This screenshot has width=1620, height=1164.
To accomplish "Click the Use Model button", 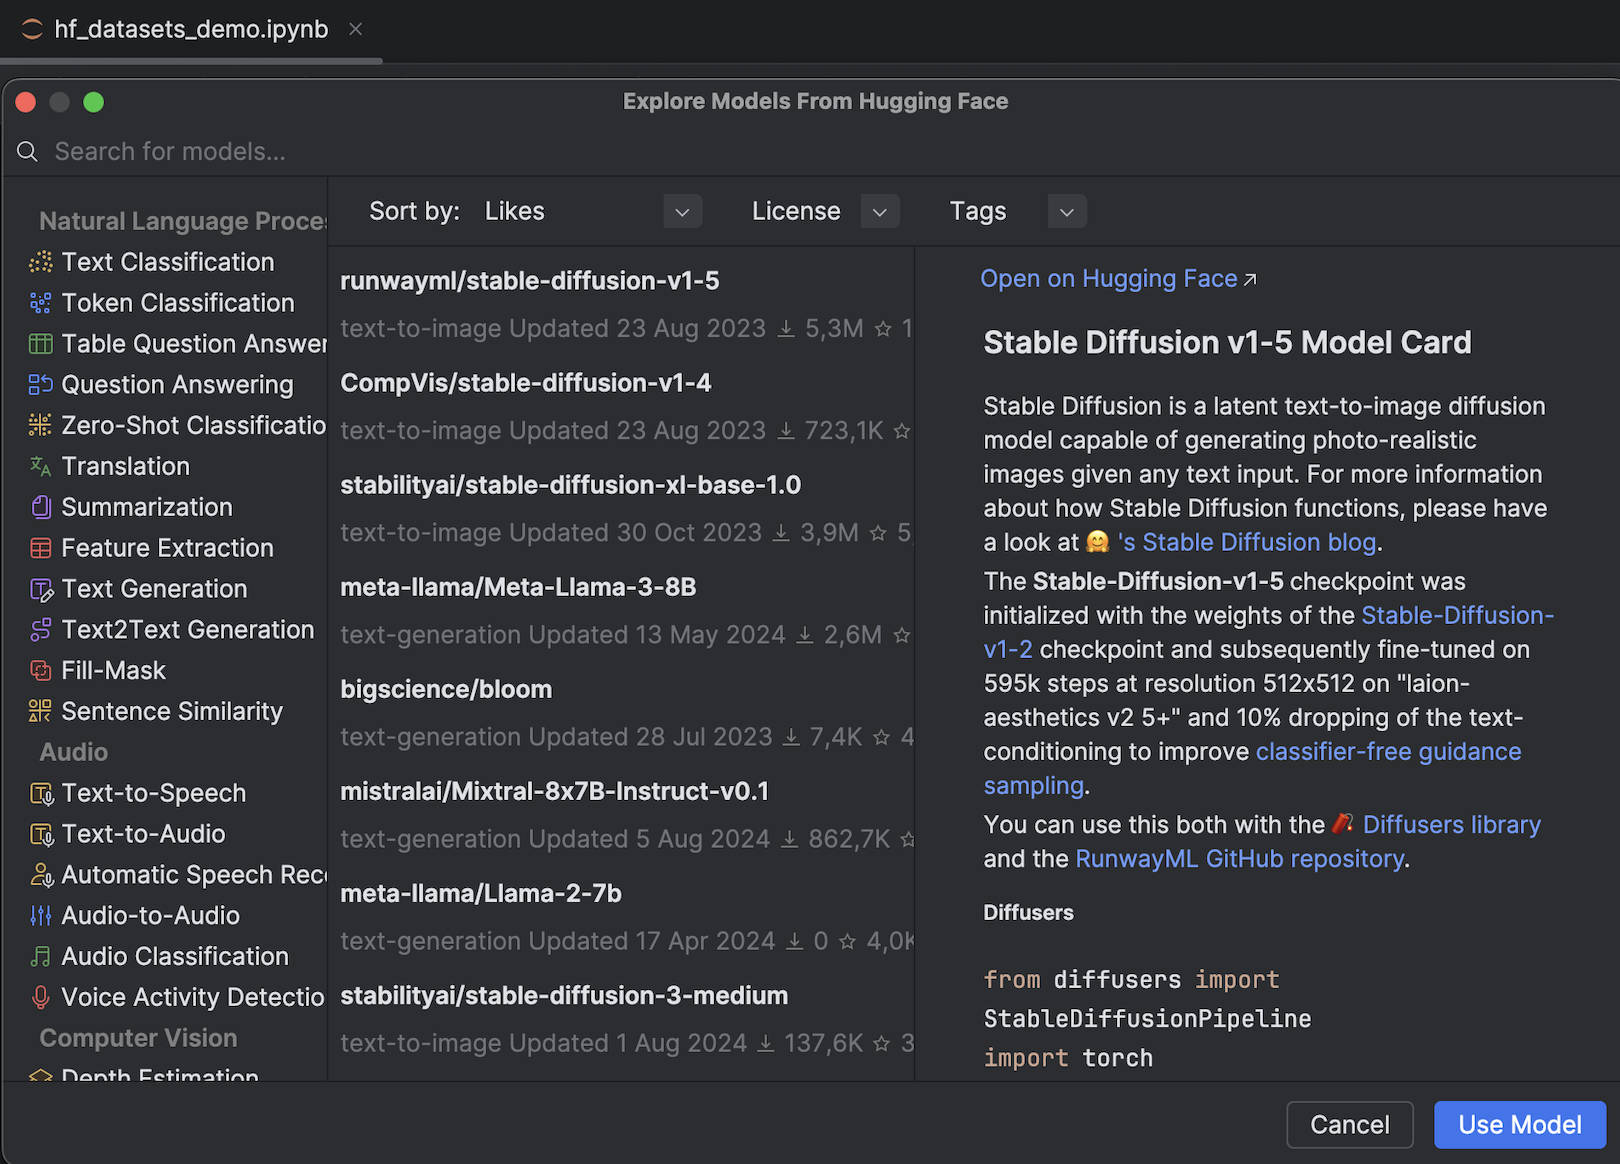I will point(1519,1124).
